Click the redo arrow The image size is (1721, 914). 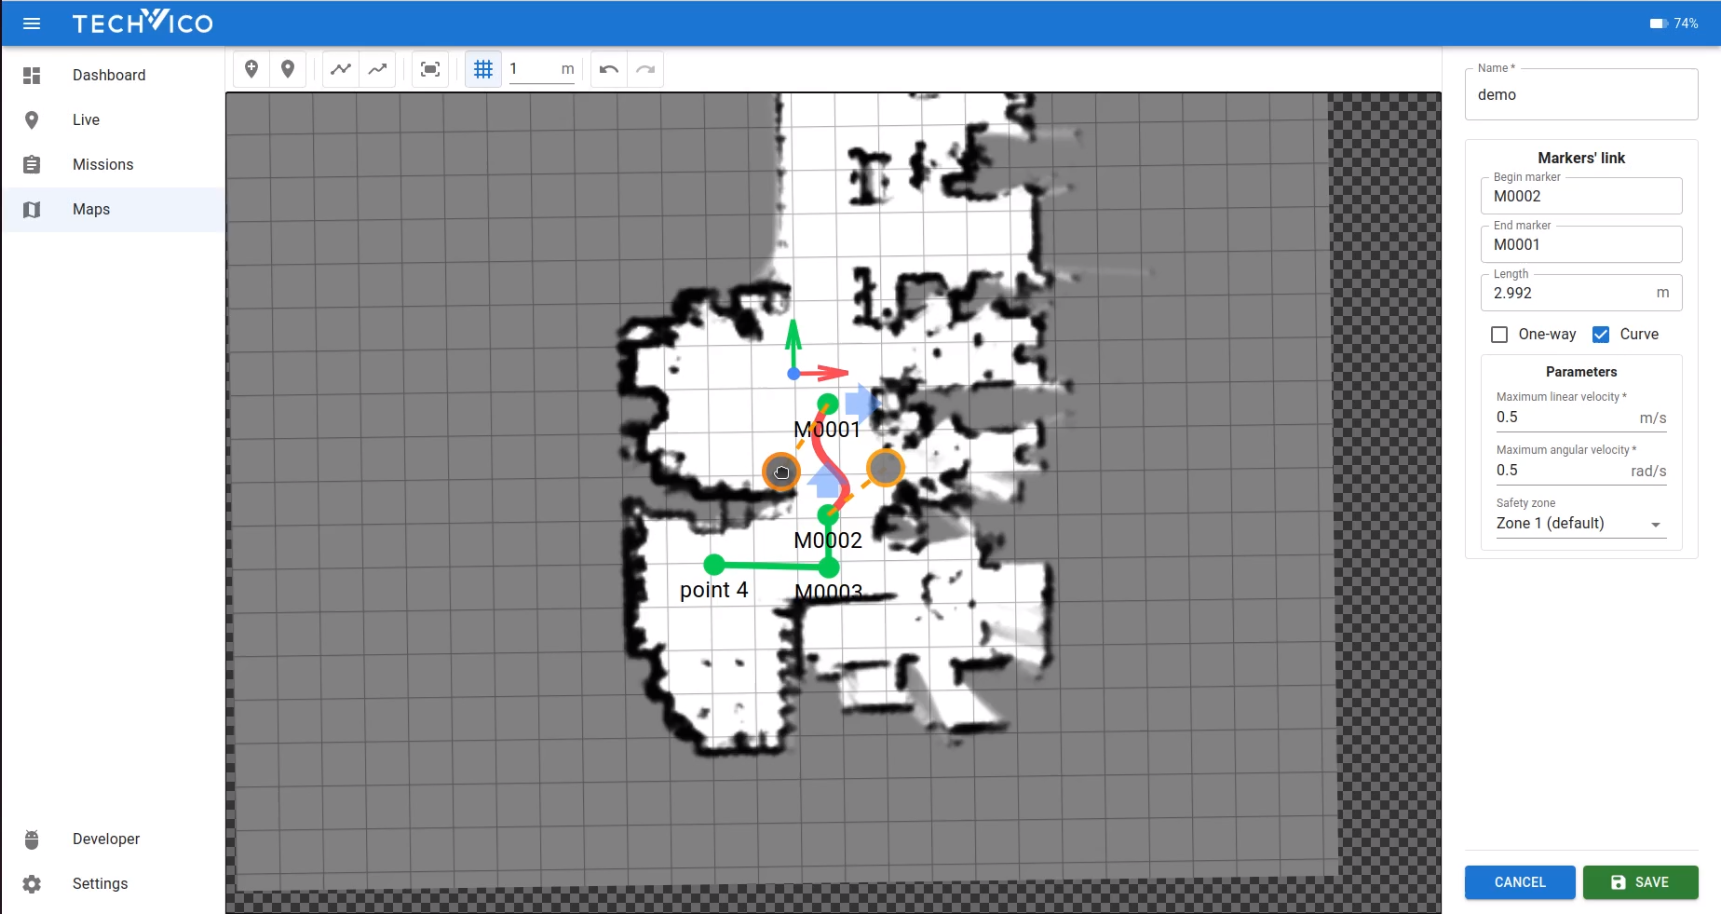(x=646, y=69)
